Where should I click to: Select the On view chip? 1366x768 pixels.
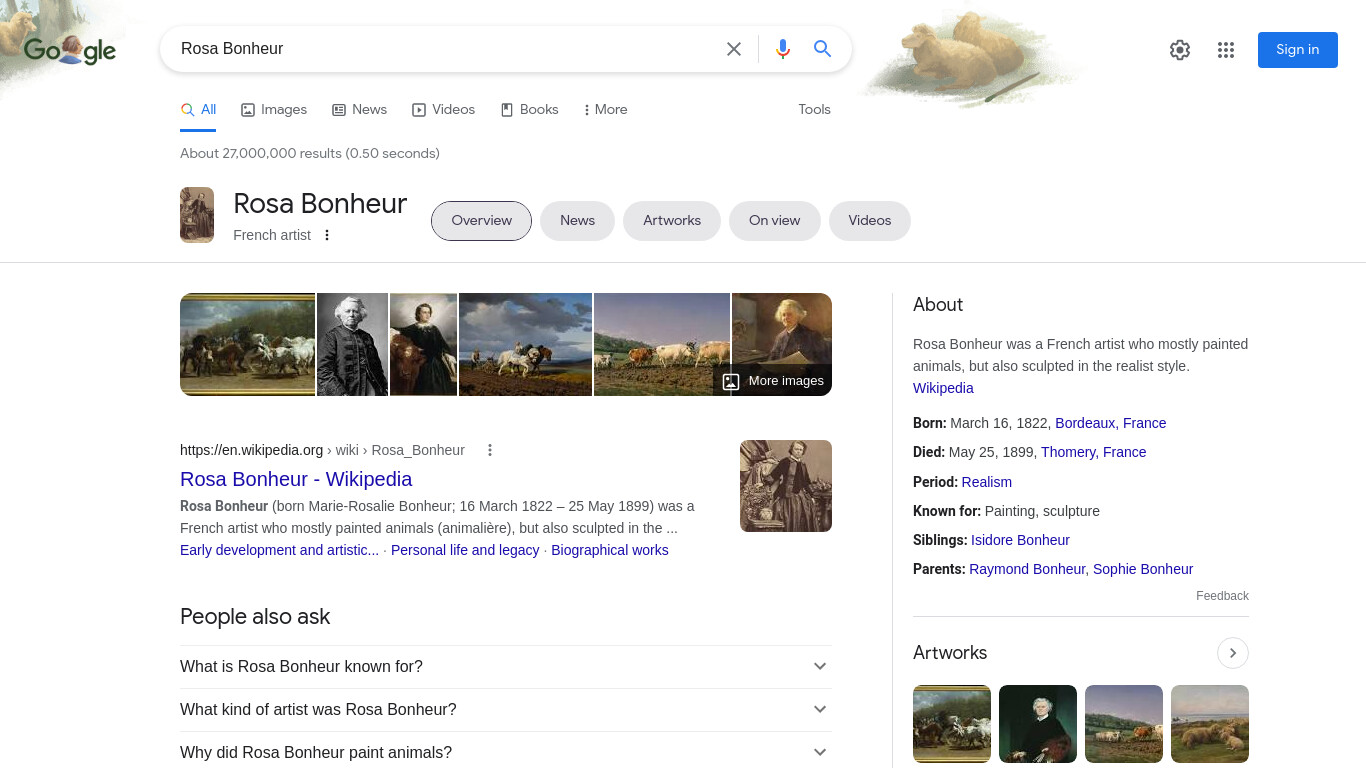pos(775,221)
